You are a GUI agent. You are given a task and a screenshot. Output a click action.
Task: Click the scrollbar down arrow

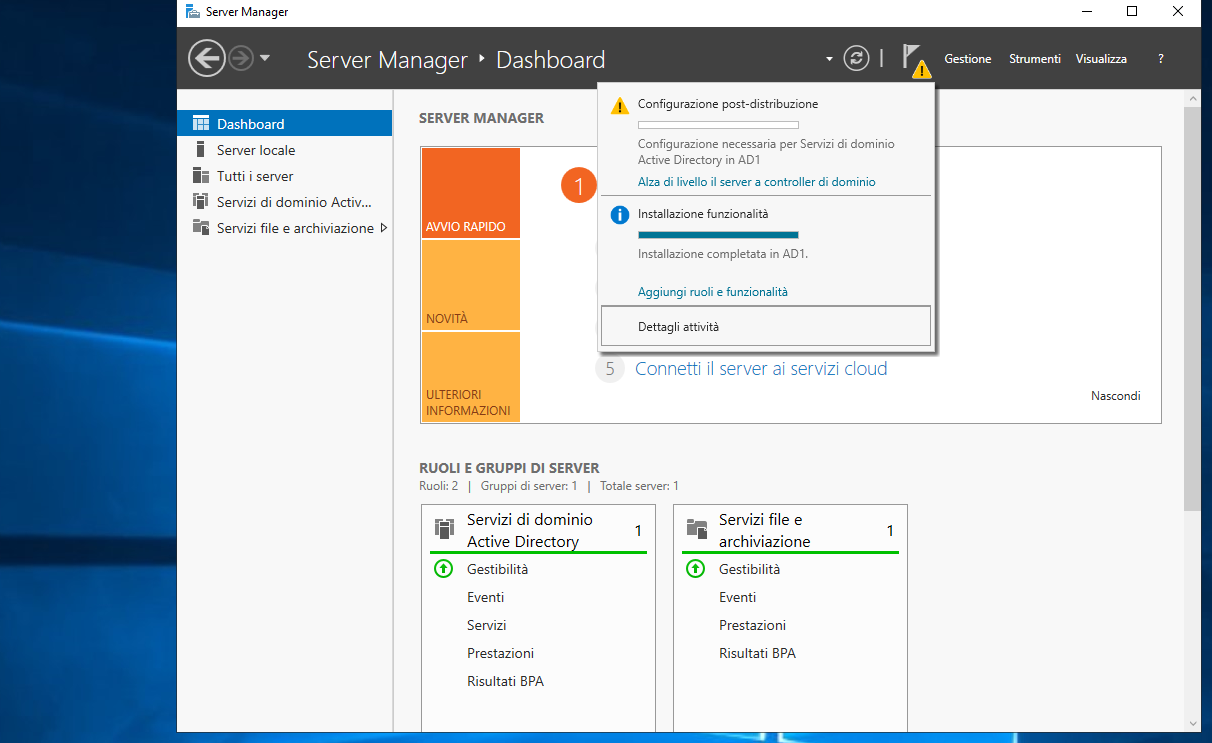(1192, 722)
